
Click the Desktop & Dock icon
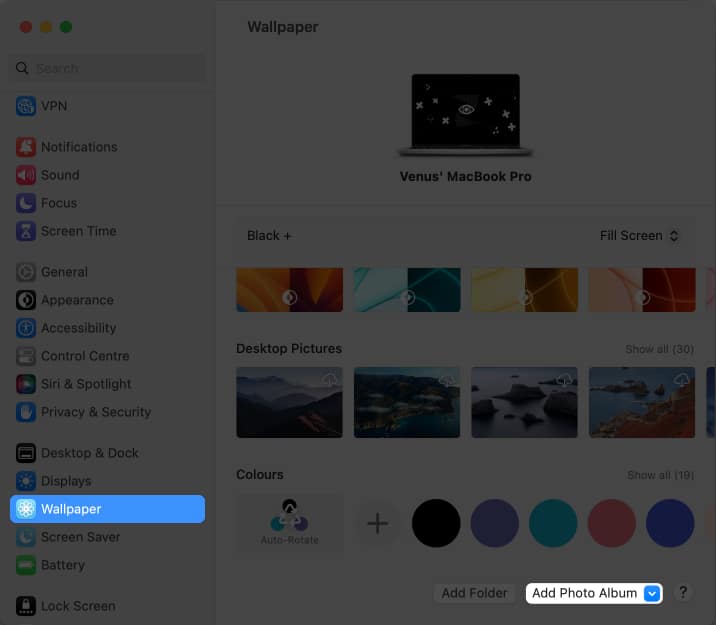(26, 453)
